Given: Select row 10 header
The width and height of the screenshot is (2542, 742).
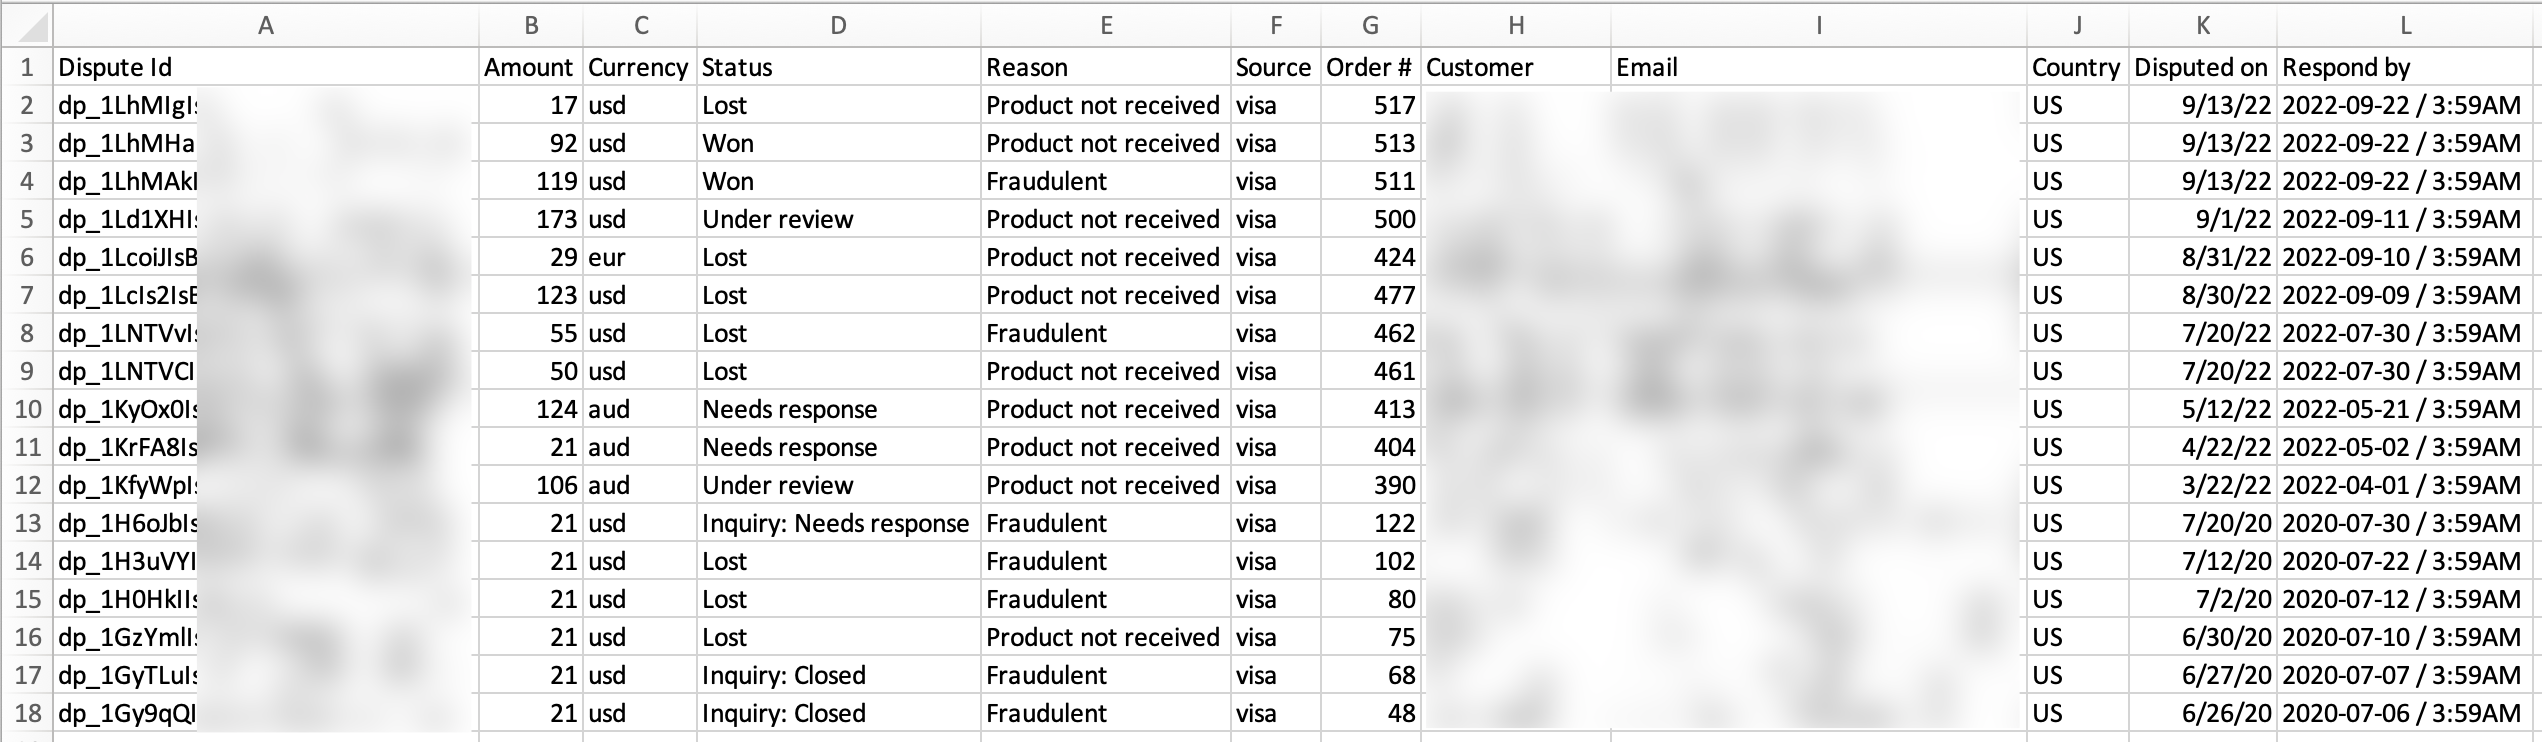Looking at the screenshot, I should pos(27,409).
